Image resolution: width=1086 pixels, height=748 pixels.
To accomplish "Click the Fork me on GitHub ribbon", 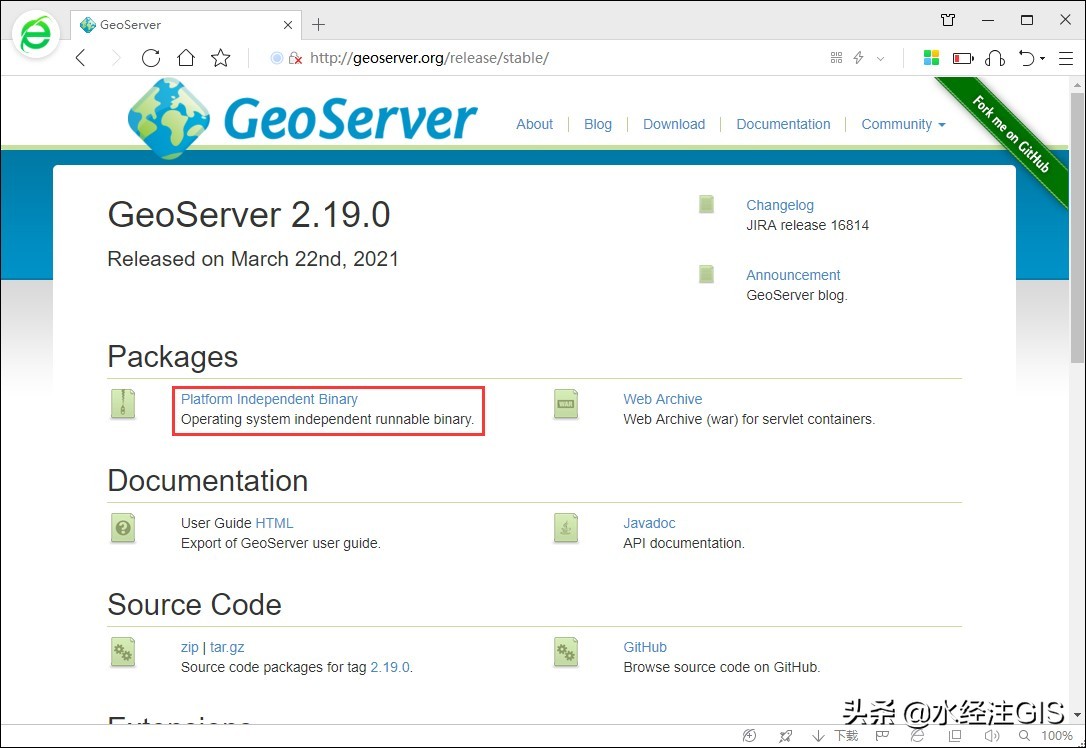I will tap(1011, 134).
